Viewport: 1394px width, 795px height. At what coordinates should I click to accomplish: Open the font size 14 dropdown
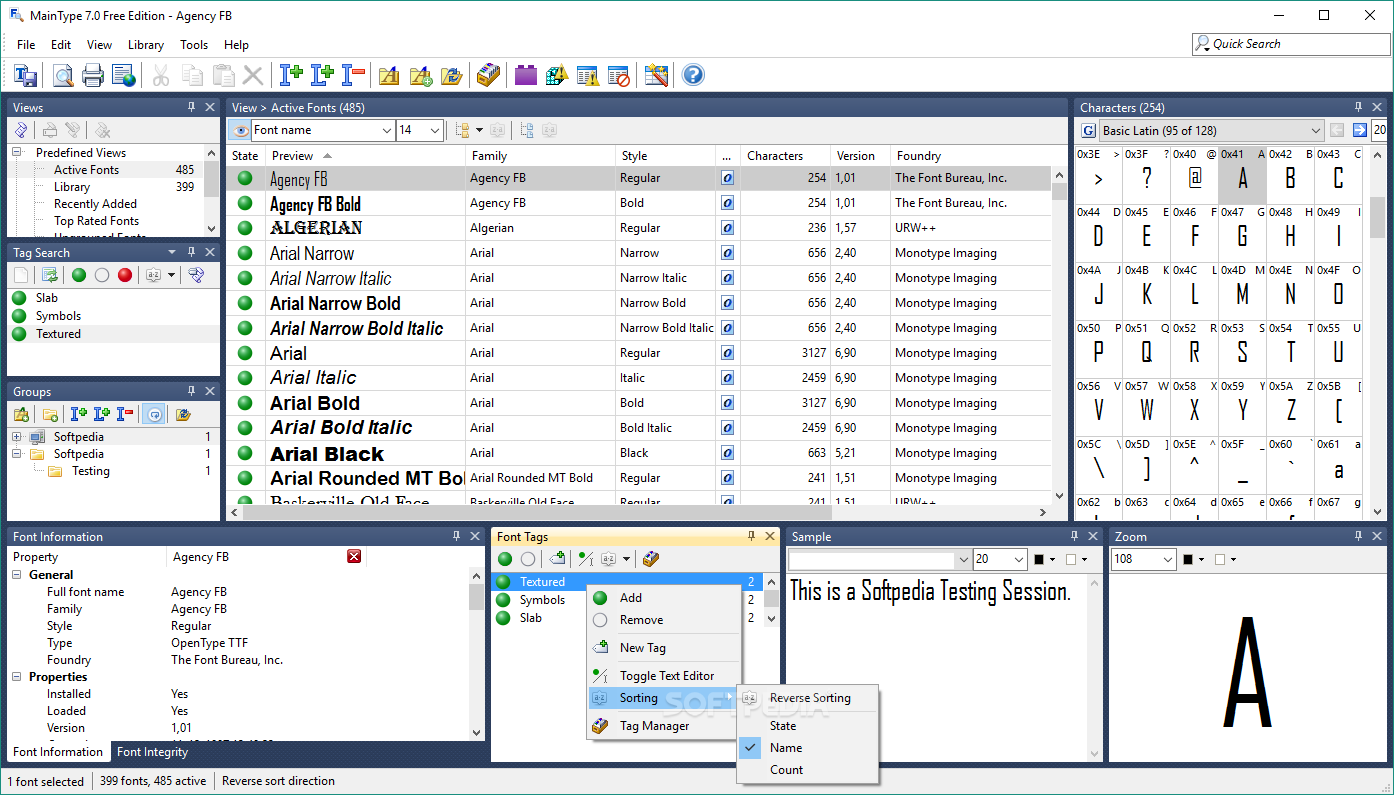coord(435,130)
